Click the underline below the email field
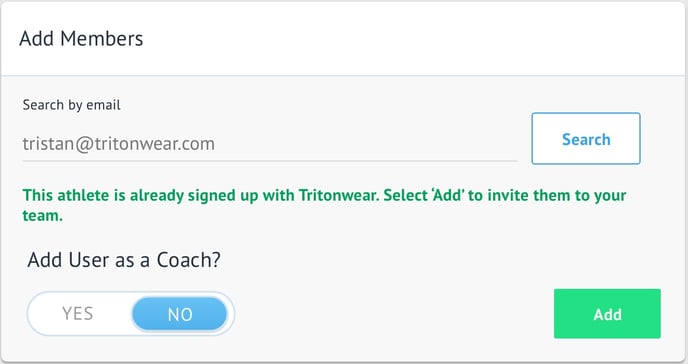 pos(270,161)
